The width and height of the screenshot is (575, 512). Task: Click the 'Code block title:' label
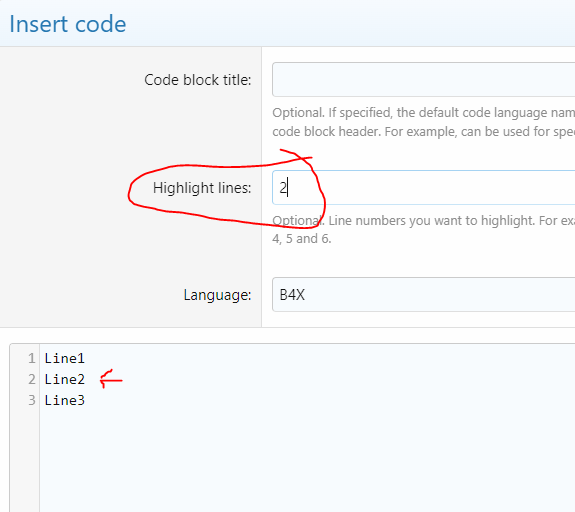pyautogui.click(x=198, y=80)
